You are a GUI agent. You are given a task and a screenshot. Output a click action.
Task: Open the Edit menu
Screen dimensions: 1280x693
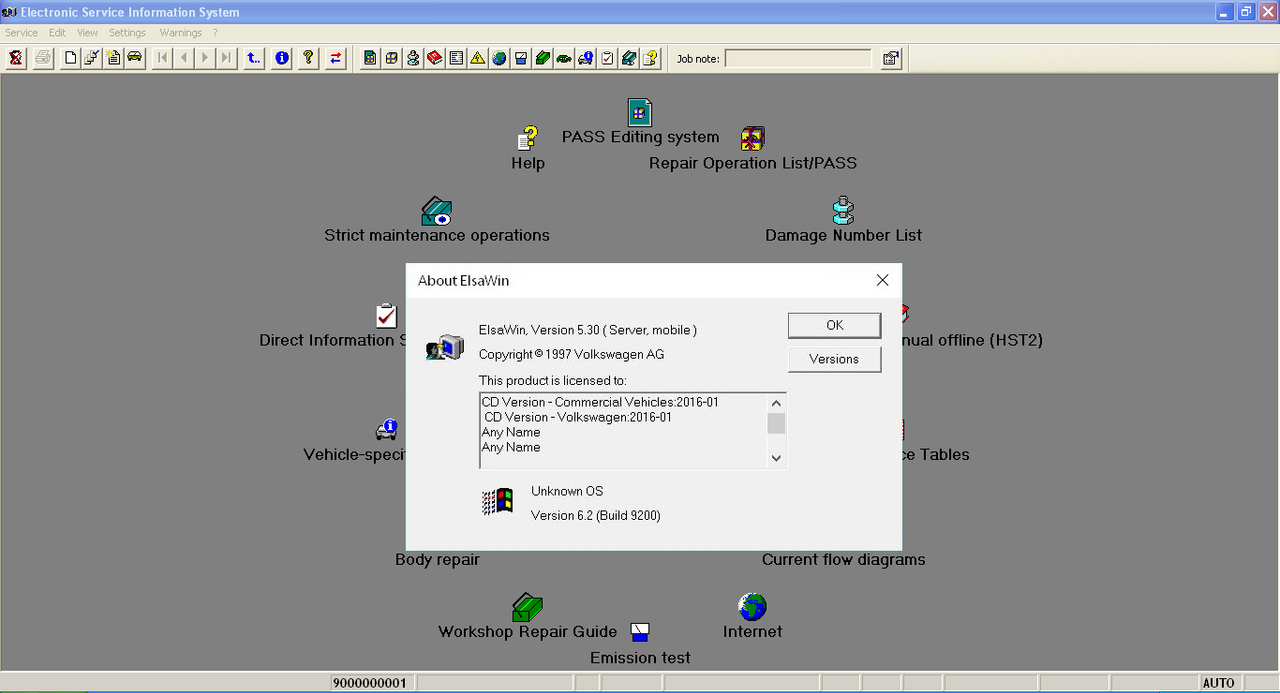pyautogui.click(x=57, y=33)
